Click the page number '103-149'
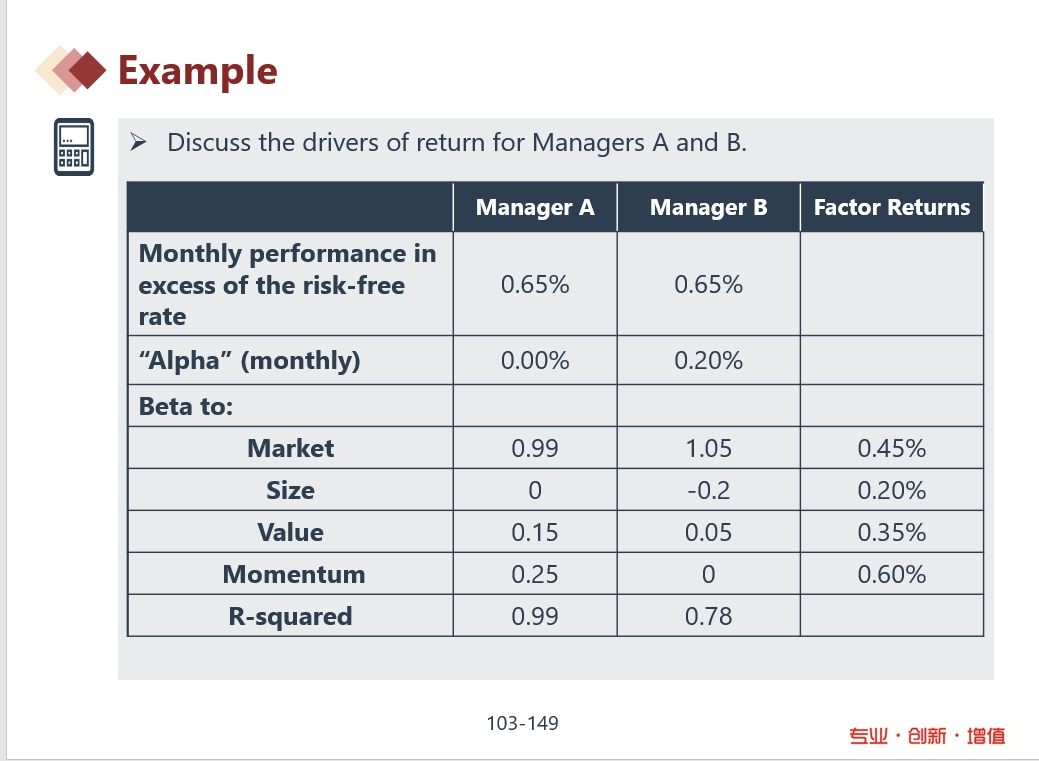1039x761 pixels. pos(522,722)
